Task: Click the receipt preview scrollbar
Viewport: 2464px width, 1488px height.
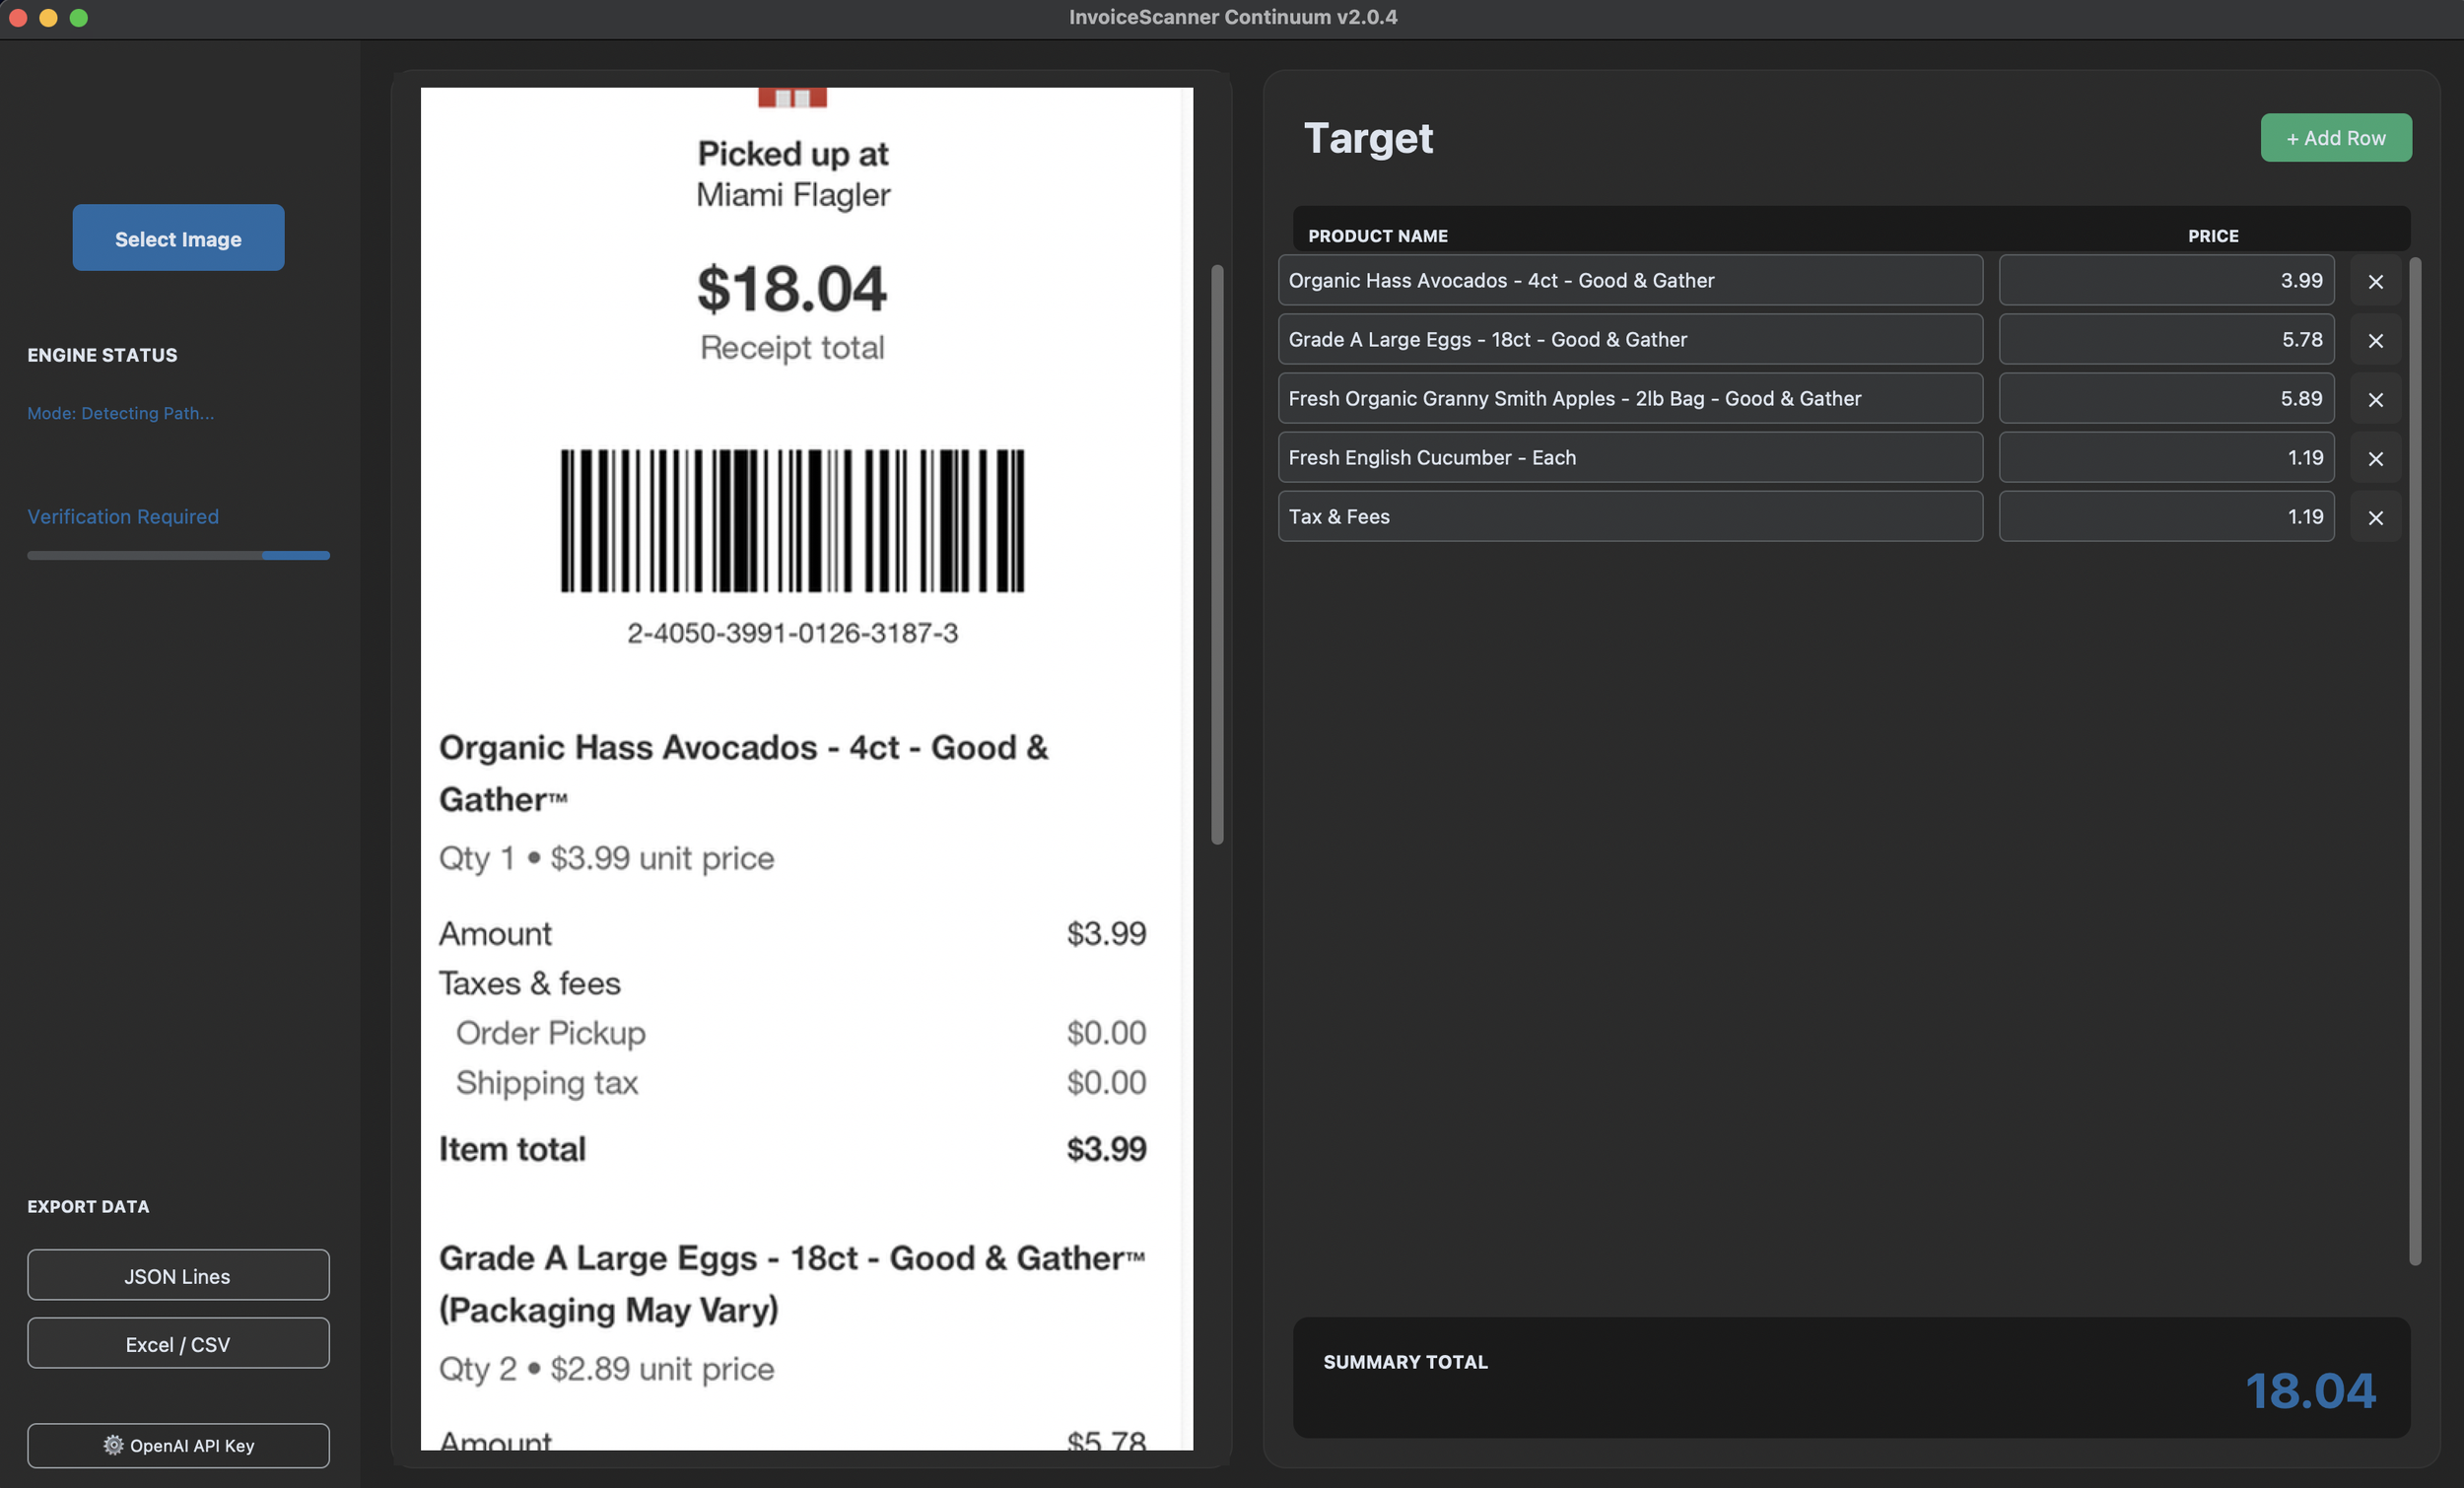Action: (1217, 555)
